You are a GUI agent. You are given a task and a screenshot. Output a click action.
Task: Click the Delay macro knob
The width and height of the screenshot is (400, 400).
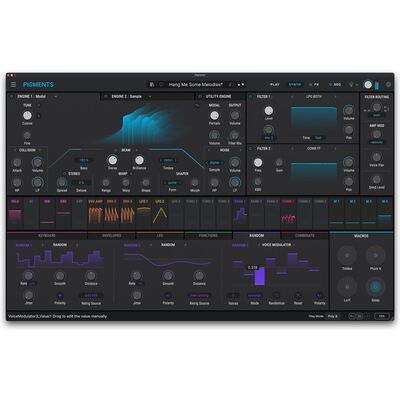coord(375,287)
